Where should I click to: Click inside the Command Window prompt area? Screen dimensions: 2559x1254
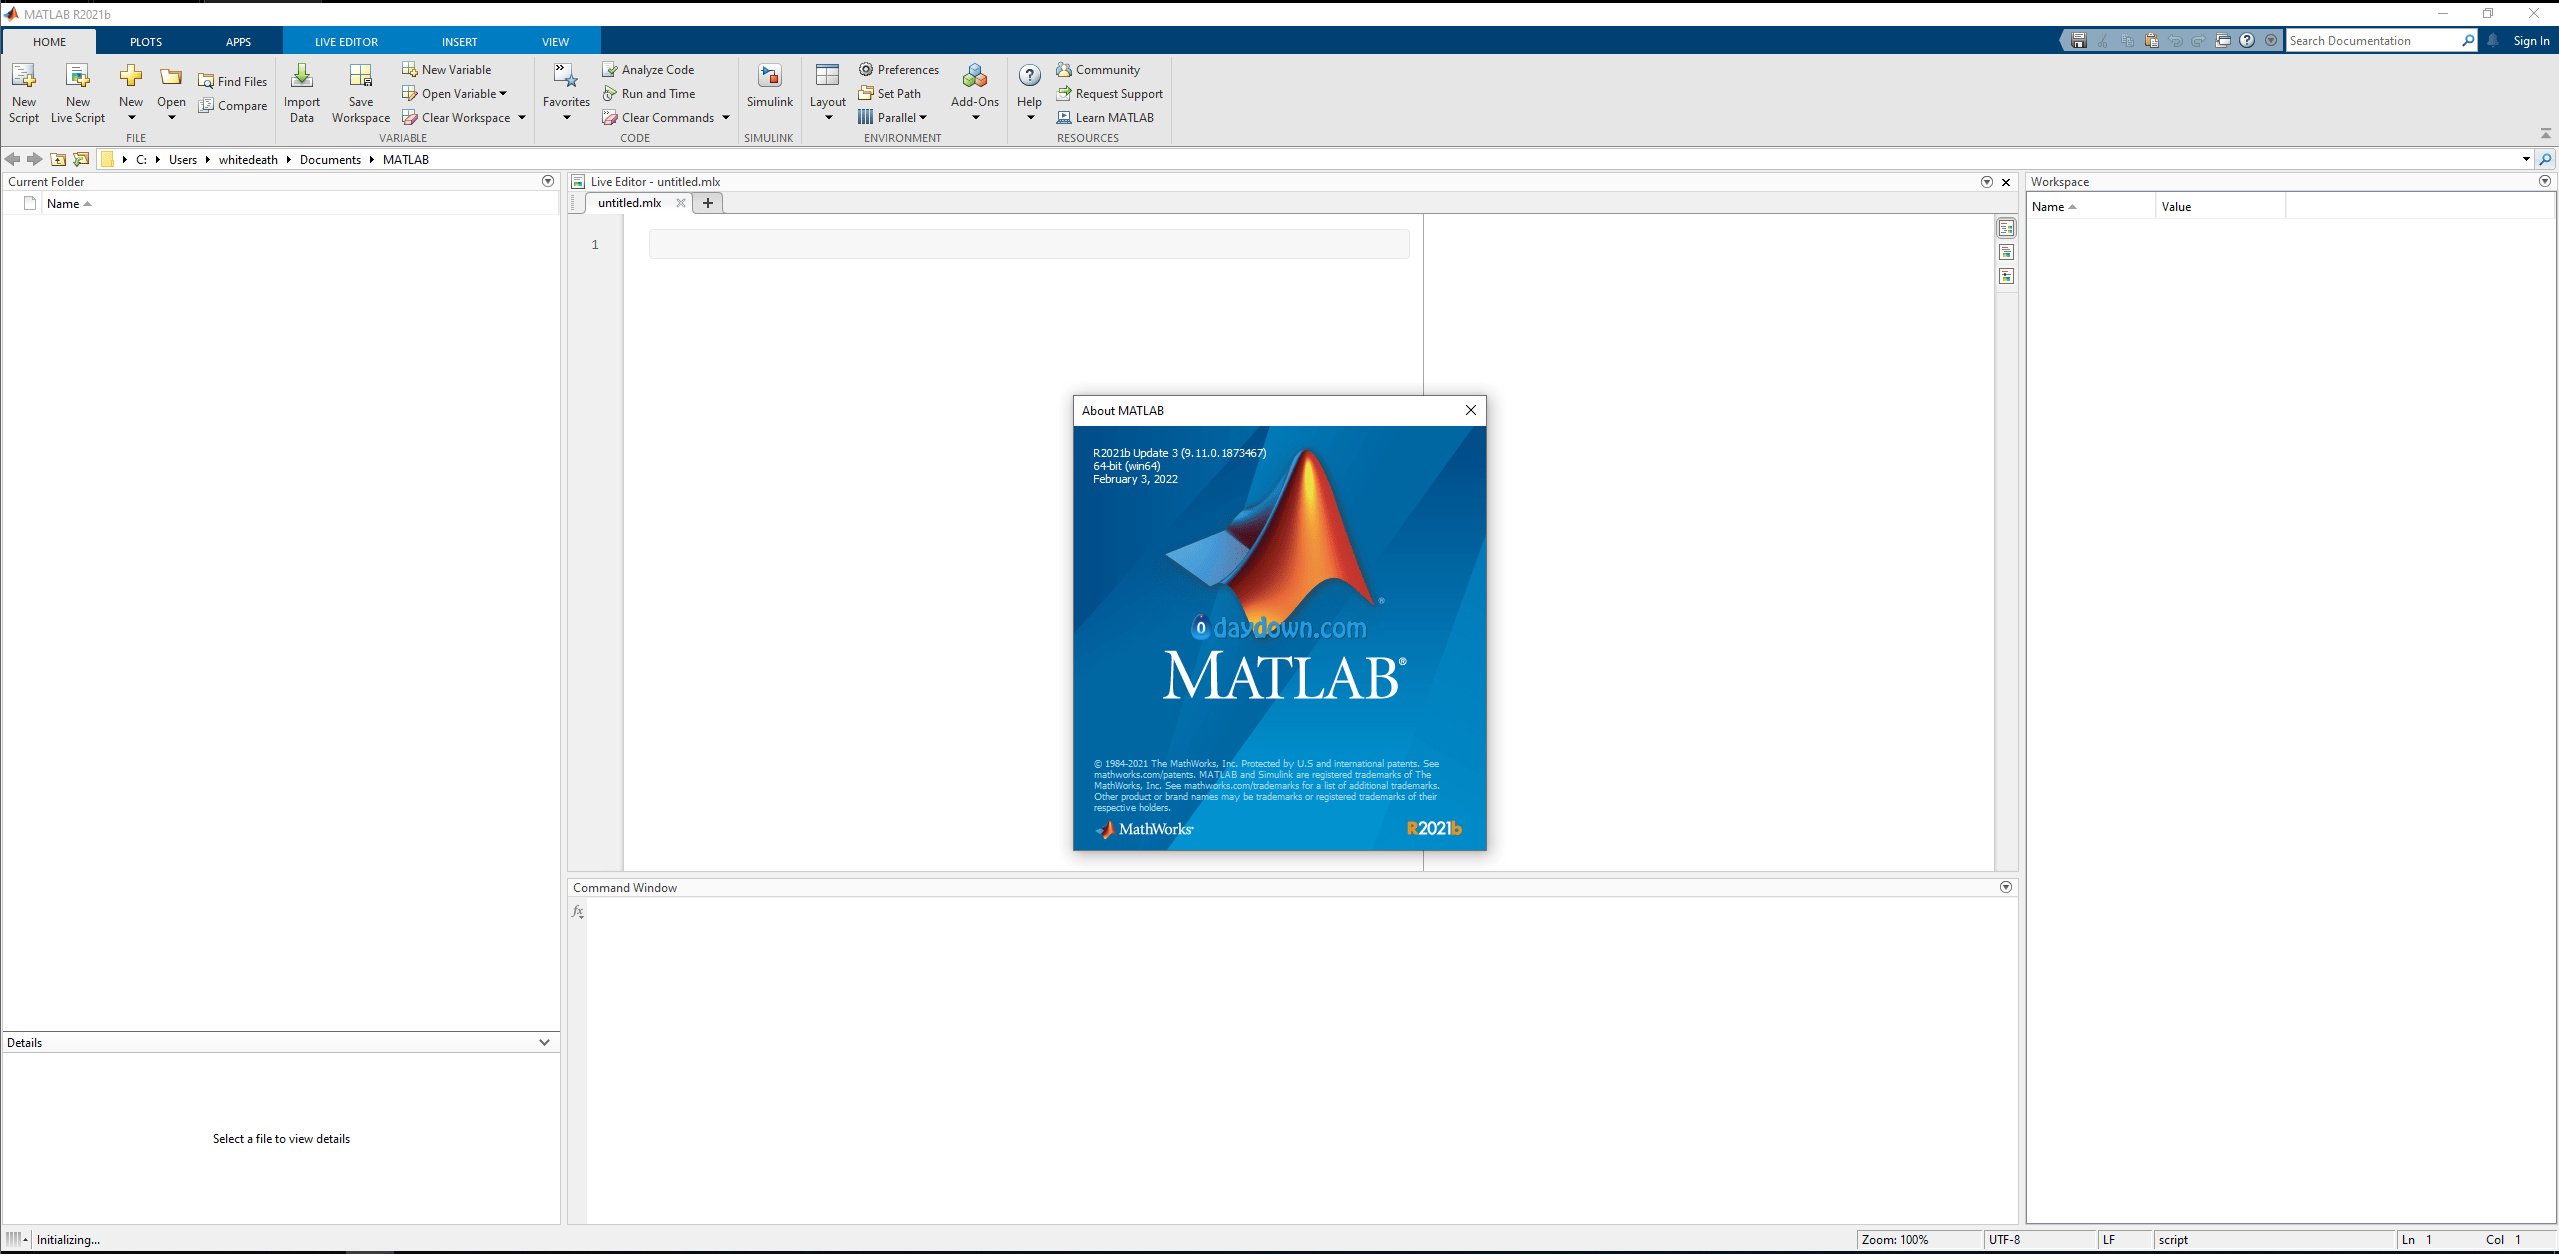pyautogui.click(x=1300, y=1060)
